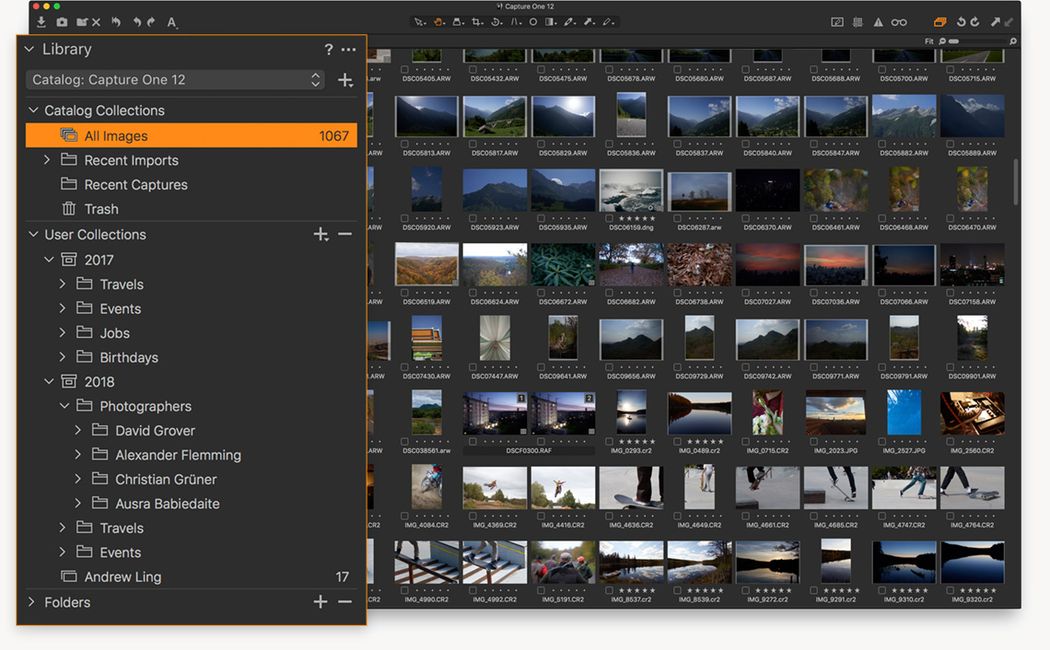Open Library help with the question mark icon
1050x650 pixels.
coord(328,48)
